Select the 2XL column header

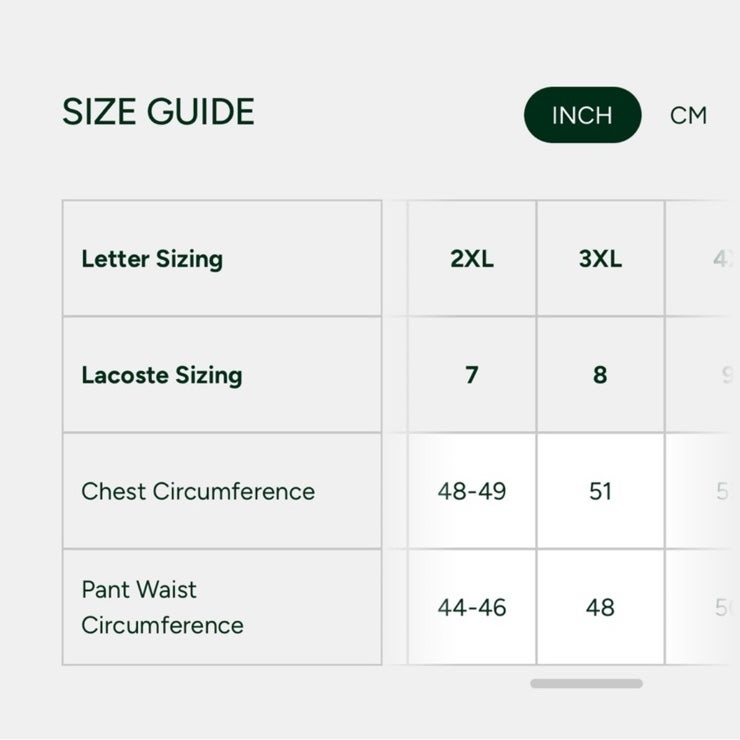point(472,258)
